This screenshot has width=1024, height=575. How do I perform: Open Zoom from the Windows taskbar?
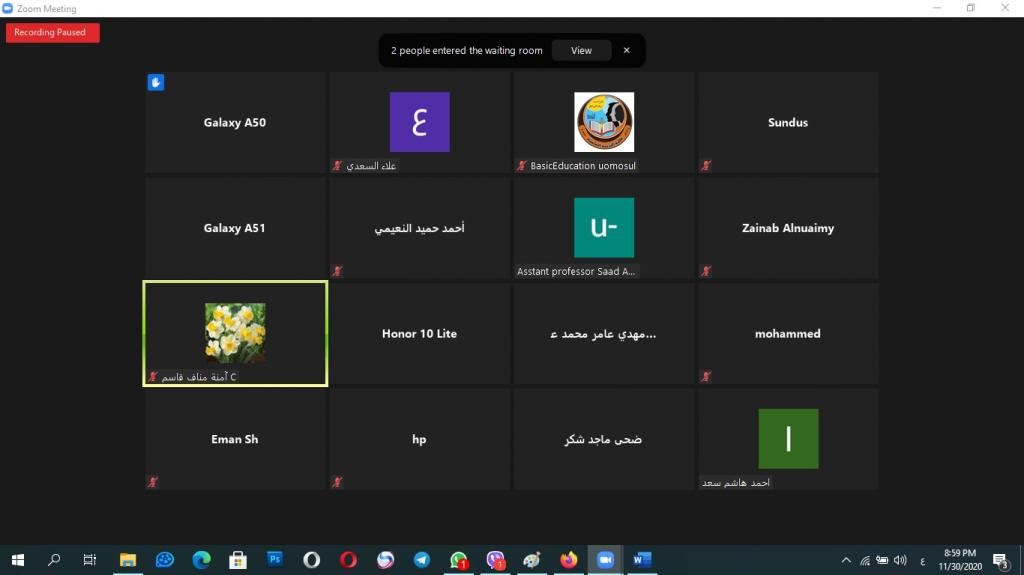click(x=604, y=560)
